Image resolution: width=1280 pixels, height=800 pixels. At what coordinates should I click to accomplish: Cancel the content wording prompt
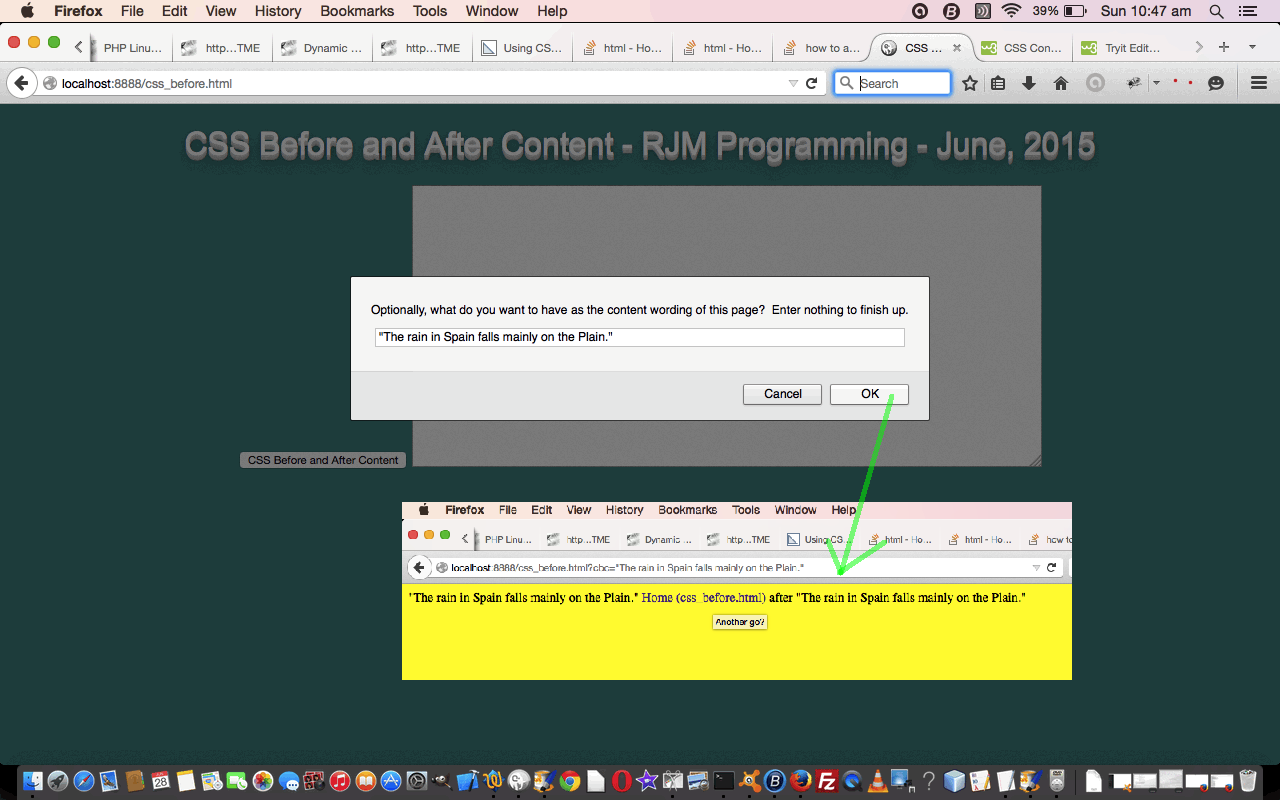782,394
